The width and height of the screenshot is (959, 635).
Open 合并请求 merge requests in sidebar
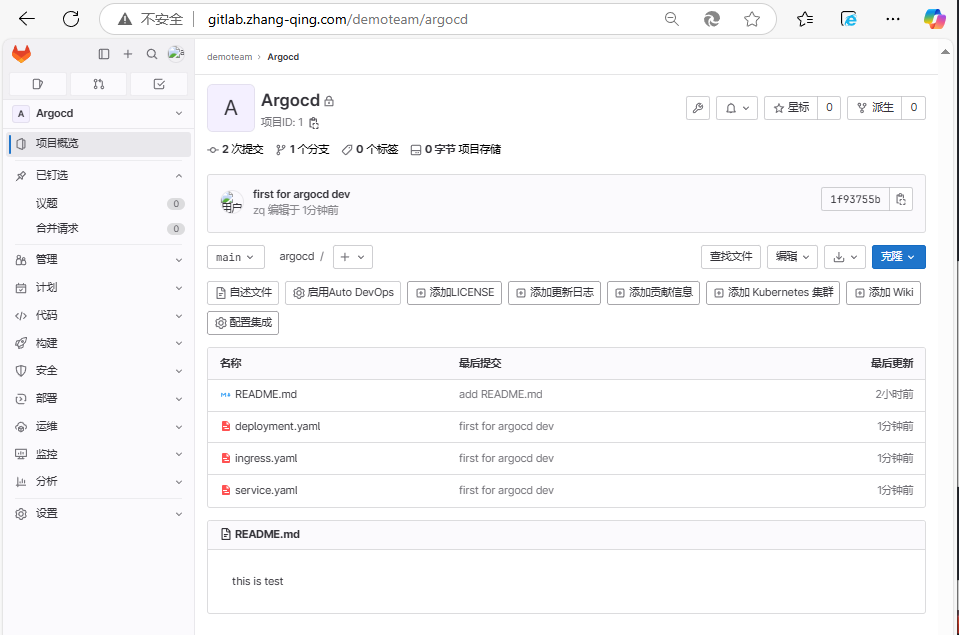pyautogui.click(x=99, y=228)
